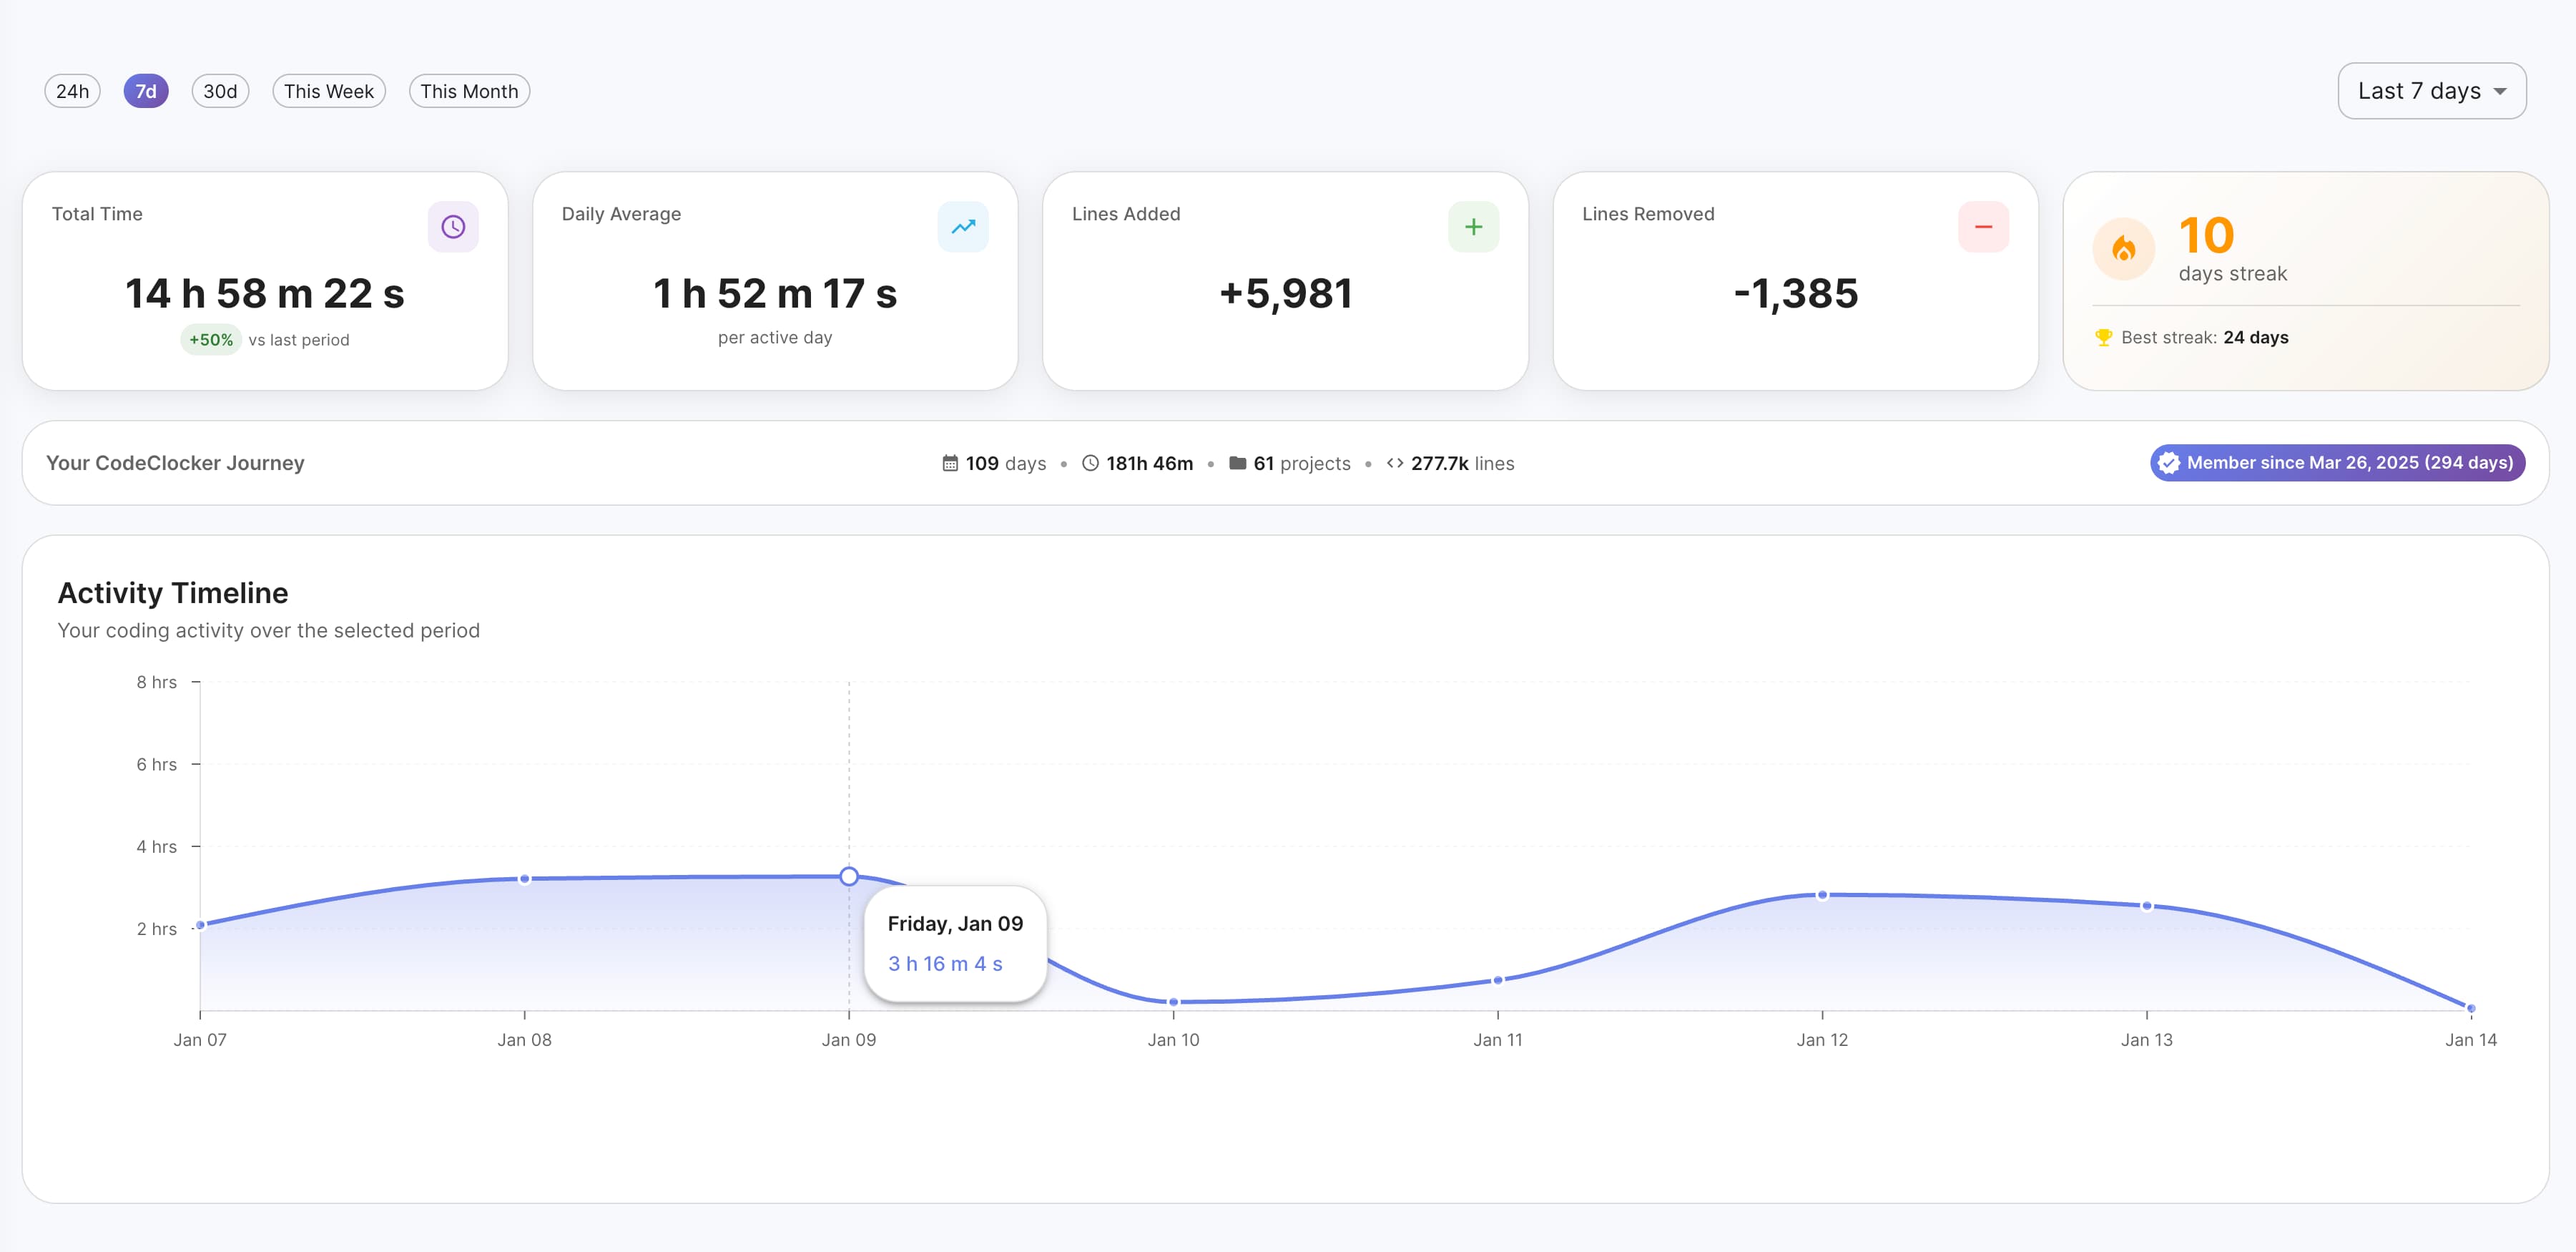This screenshot has height=1252, width=2576.
Task: Select the flame streak icon
Action: pyautogui.click(x=2123, y=249)
